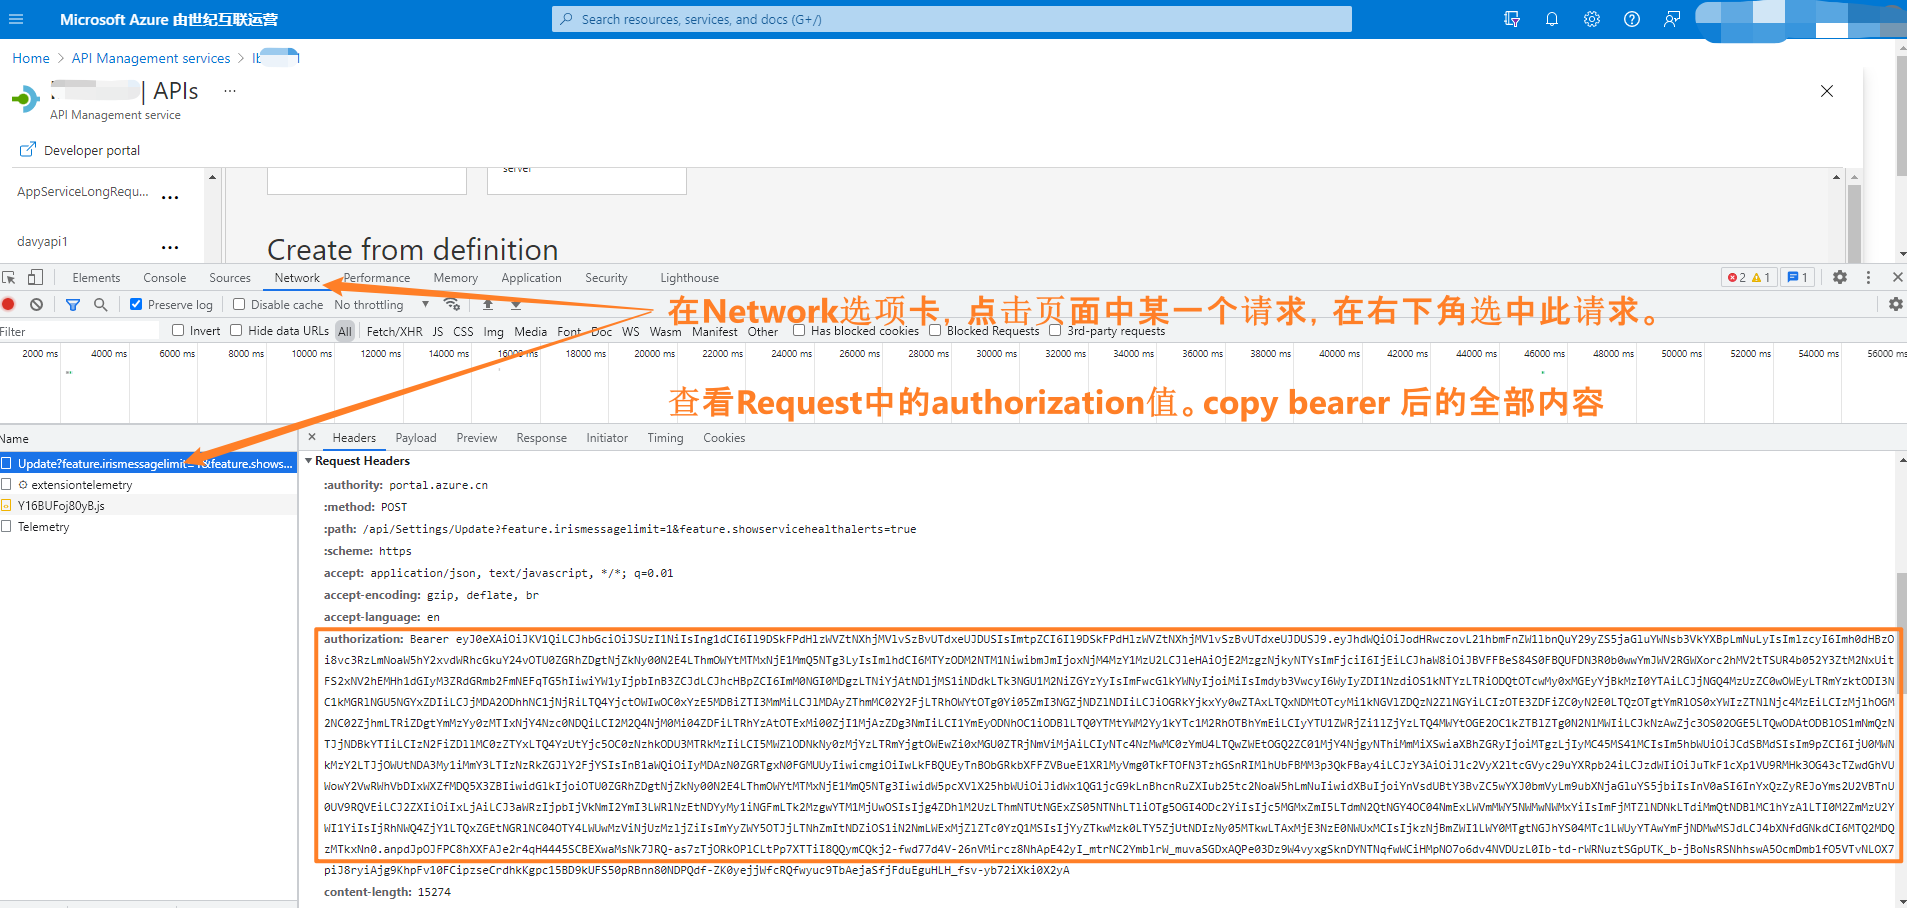Check the Hide data URLs option

point(236,330)
